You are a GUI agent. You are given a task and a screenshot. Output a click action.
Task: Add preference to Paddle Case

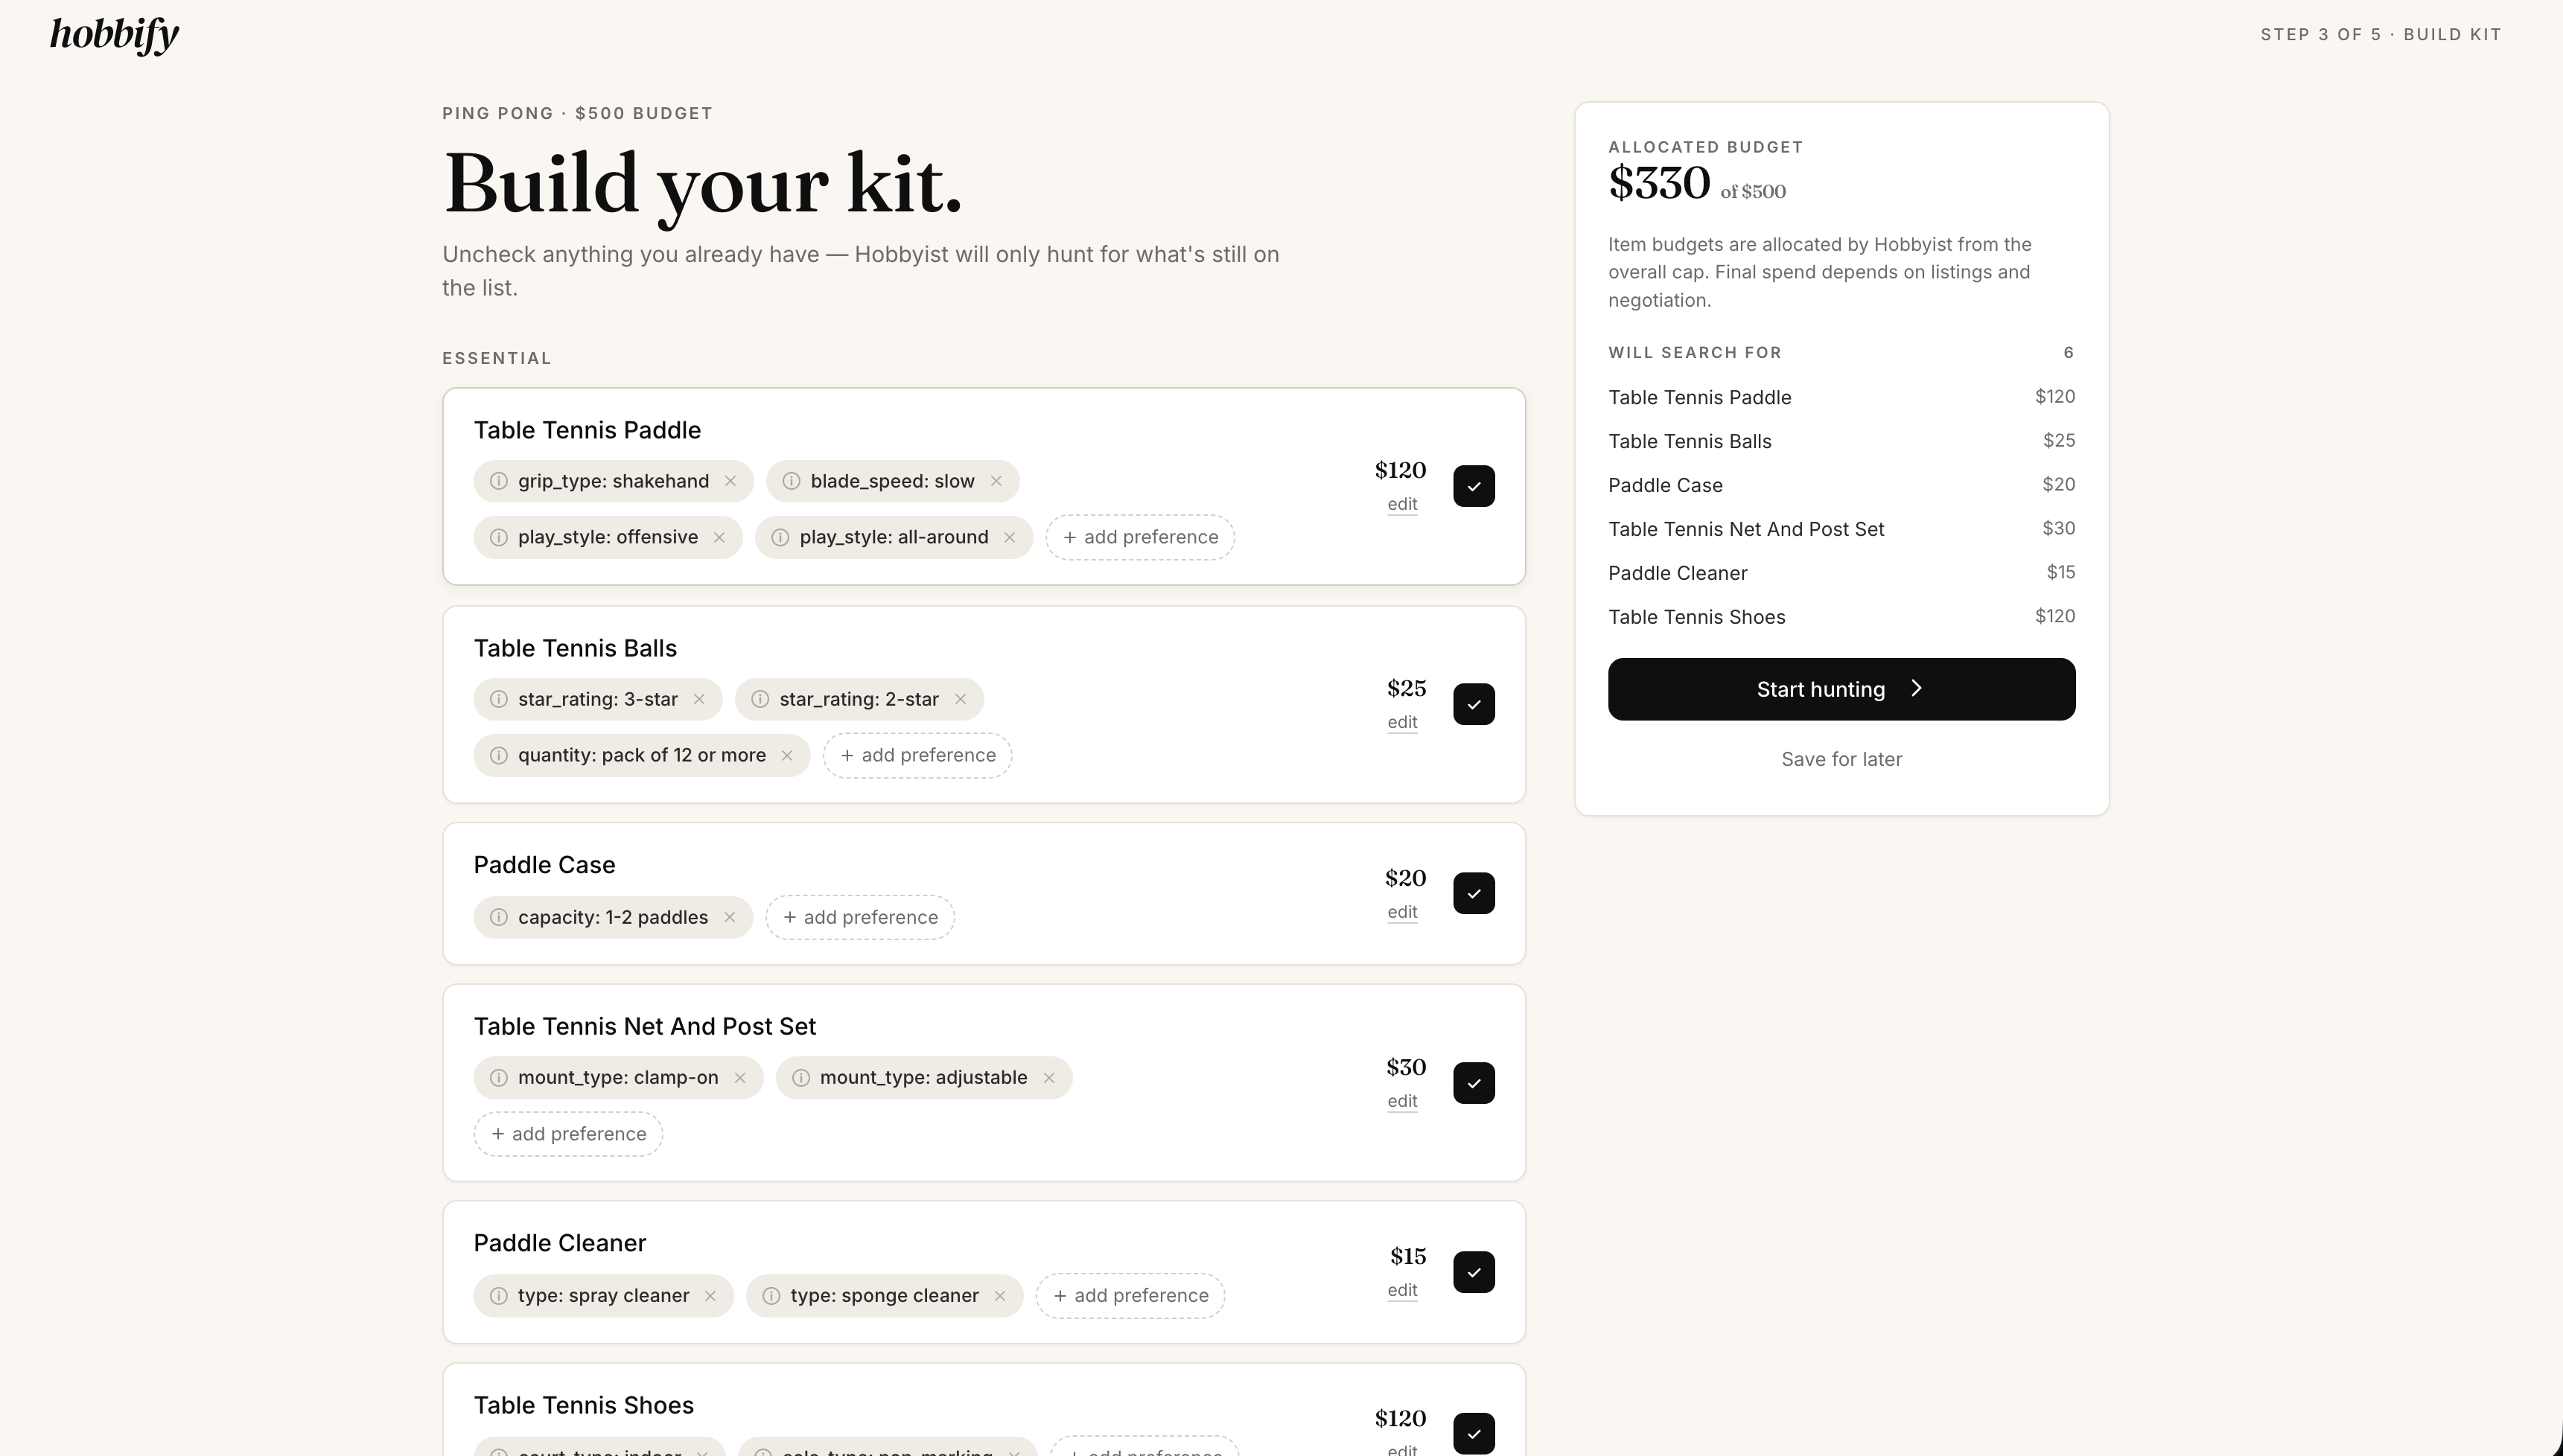point(860,917)
